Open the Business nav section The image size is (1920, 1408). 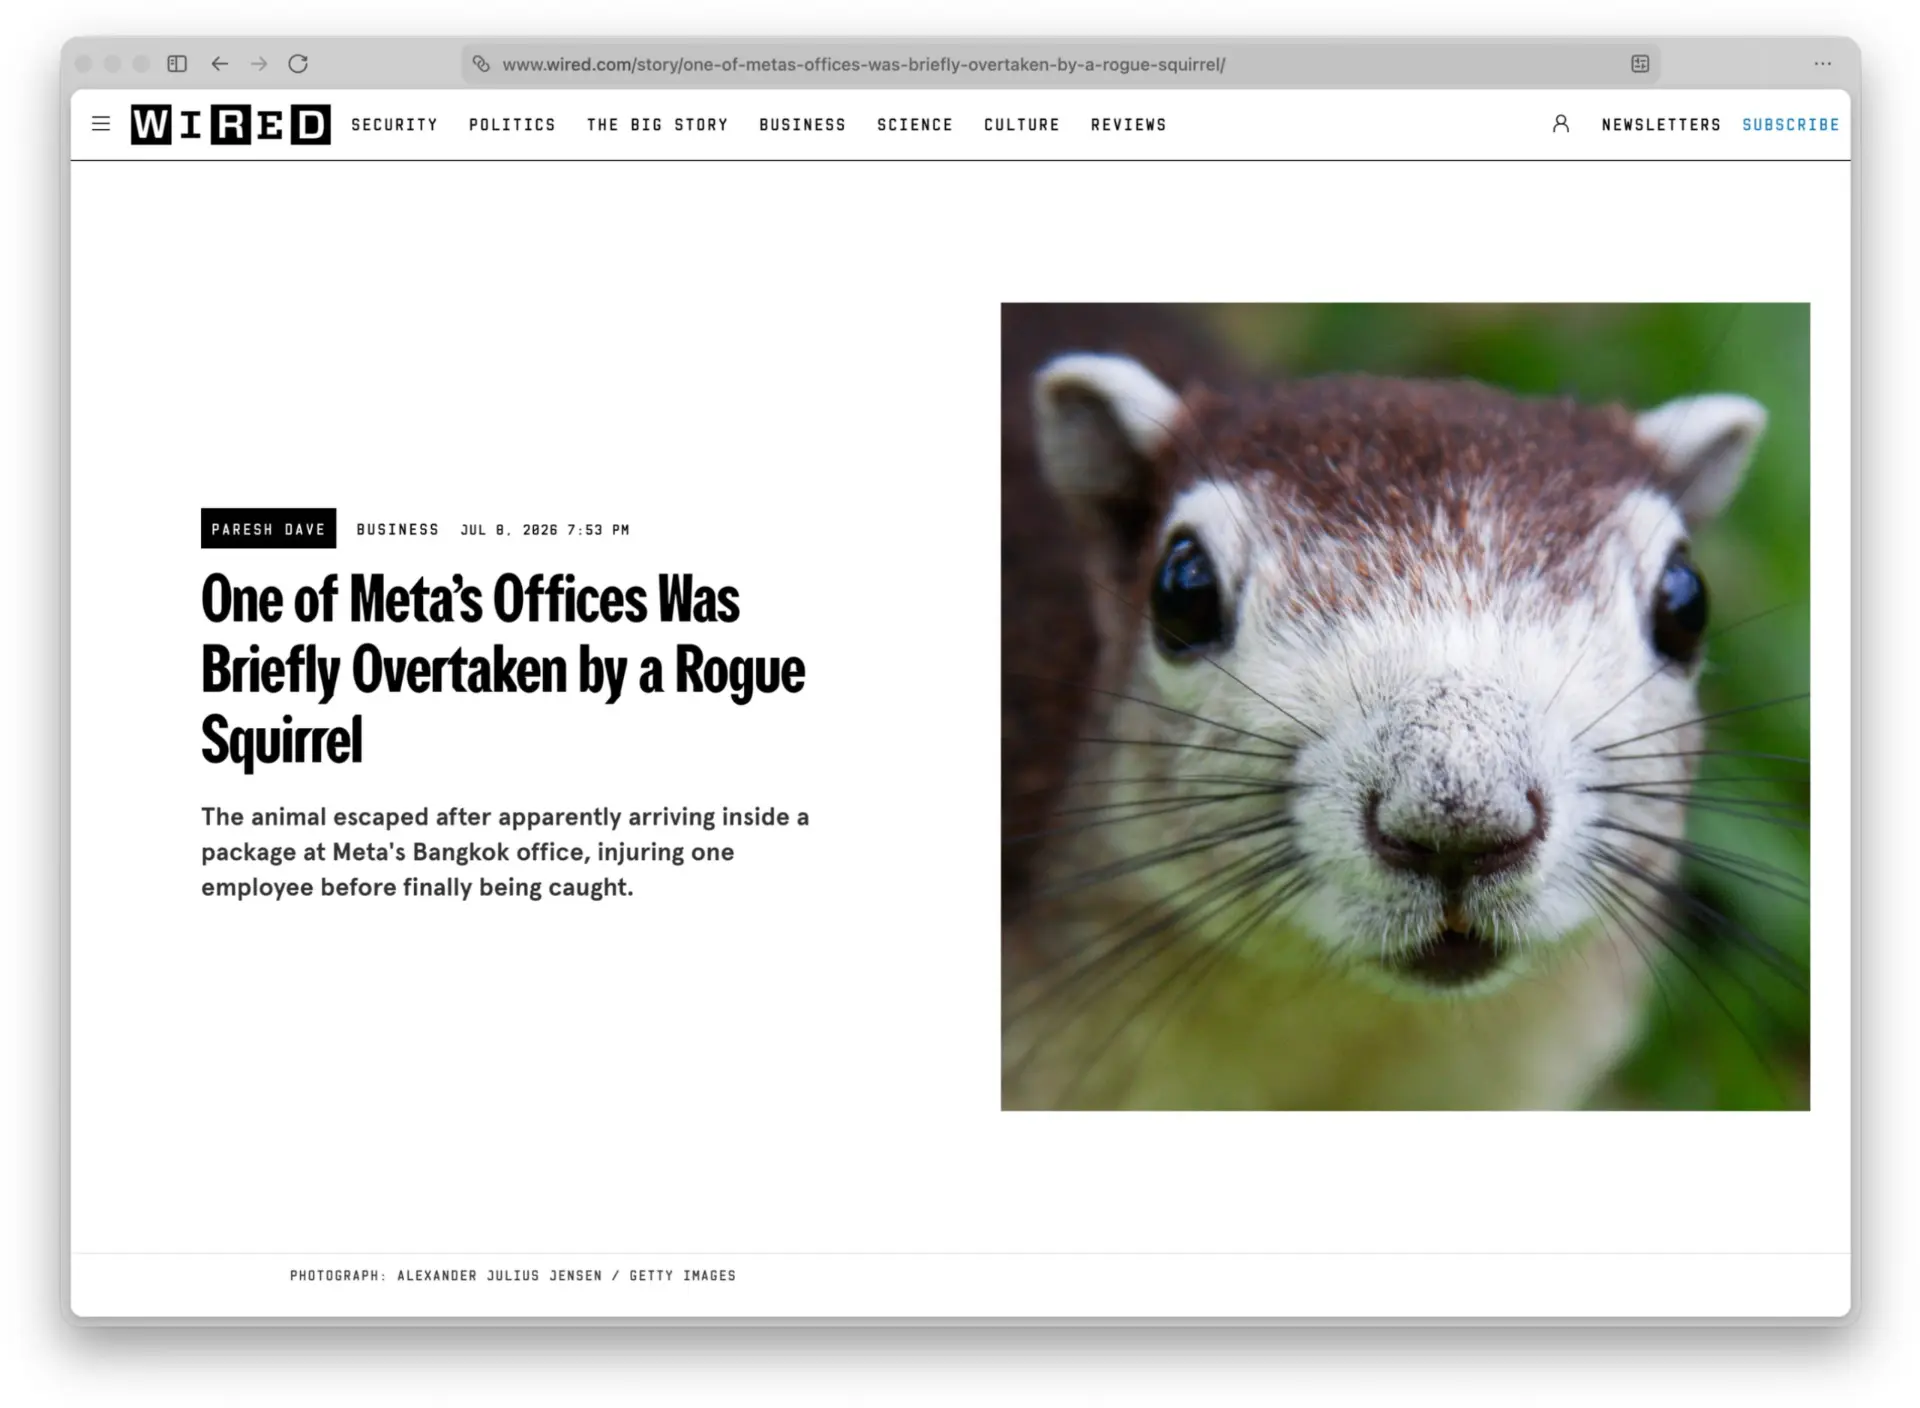[802, 125]
